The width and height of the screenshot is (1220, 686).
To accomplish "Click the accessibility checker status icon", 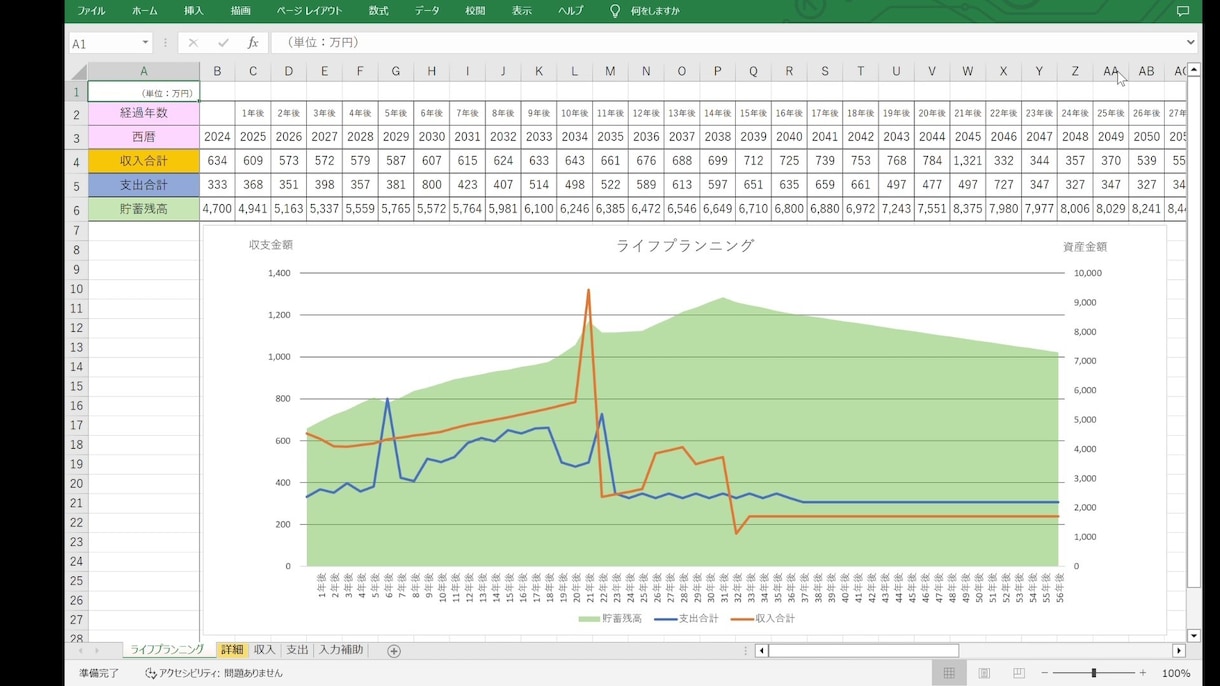I will [151, 674].
